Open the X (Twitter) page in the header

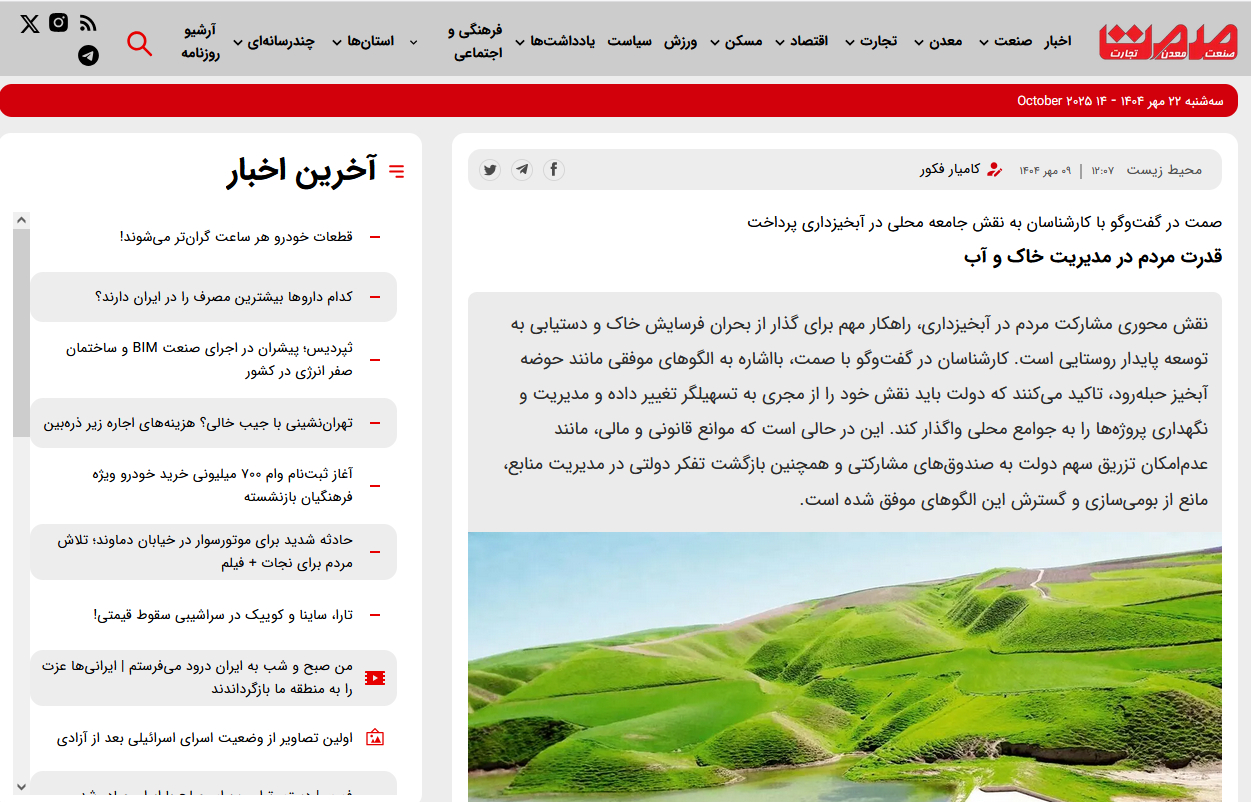pyautogui.click(x=30, y=24)
